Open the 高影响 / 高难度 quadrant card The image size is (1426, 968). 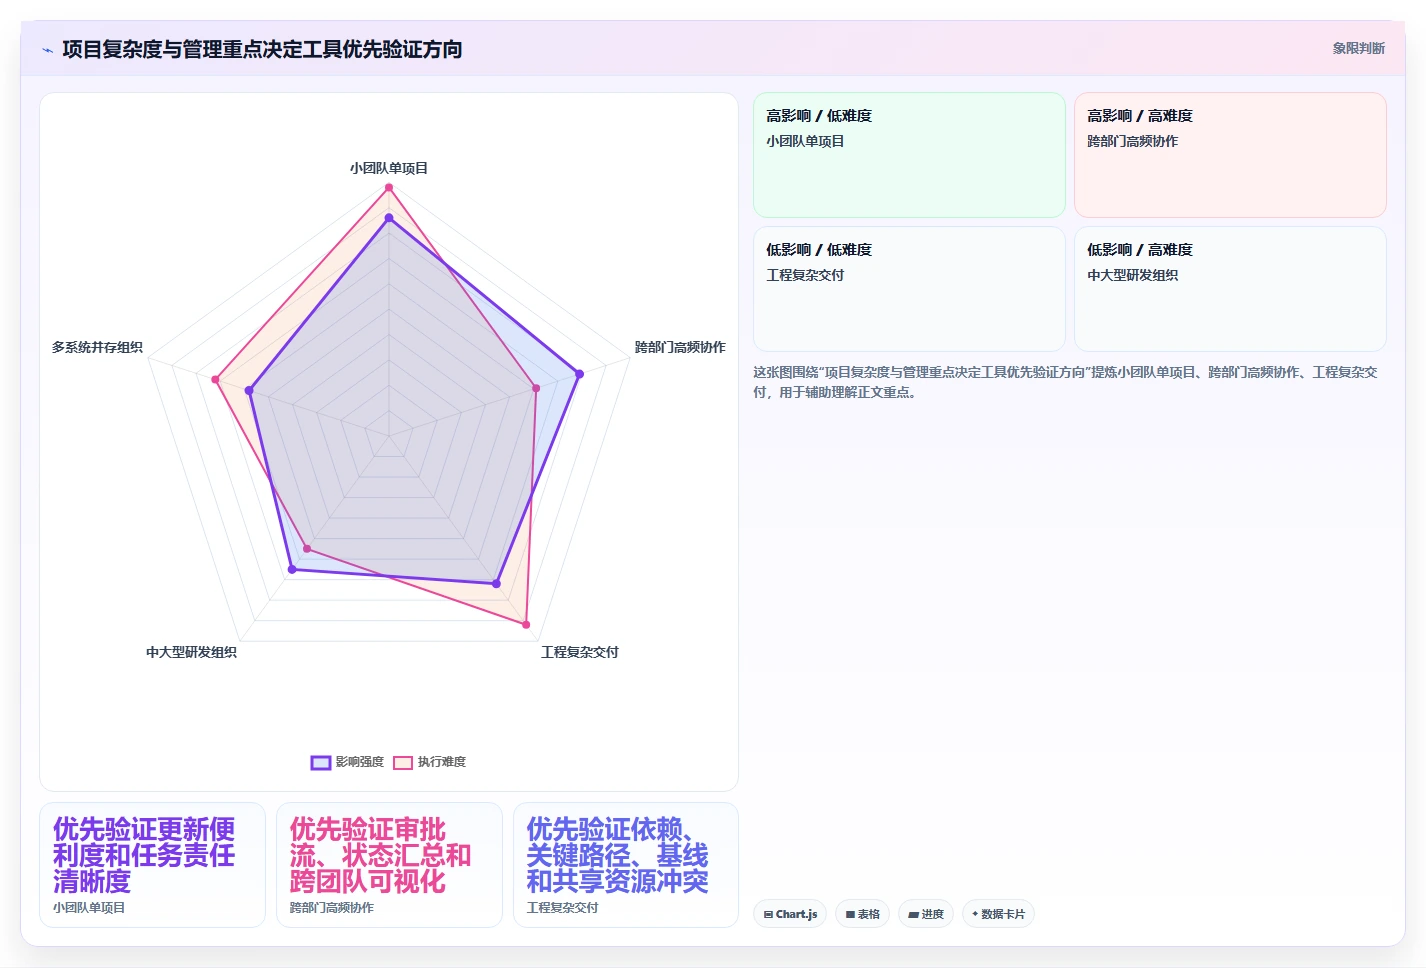pos(1230,155)
